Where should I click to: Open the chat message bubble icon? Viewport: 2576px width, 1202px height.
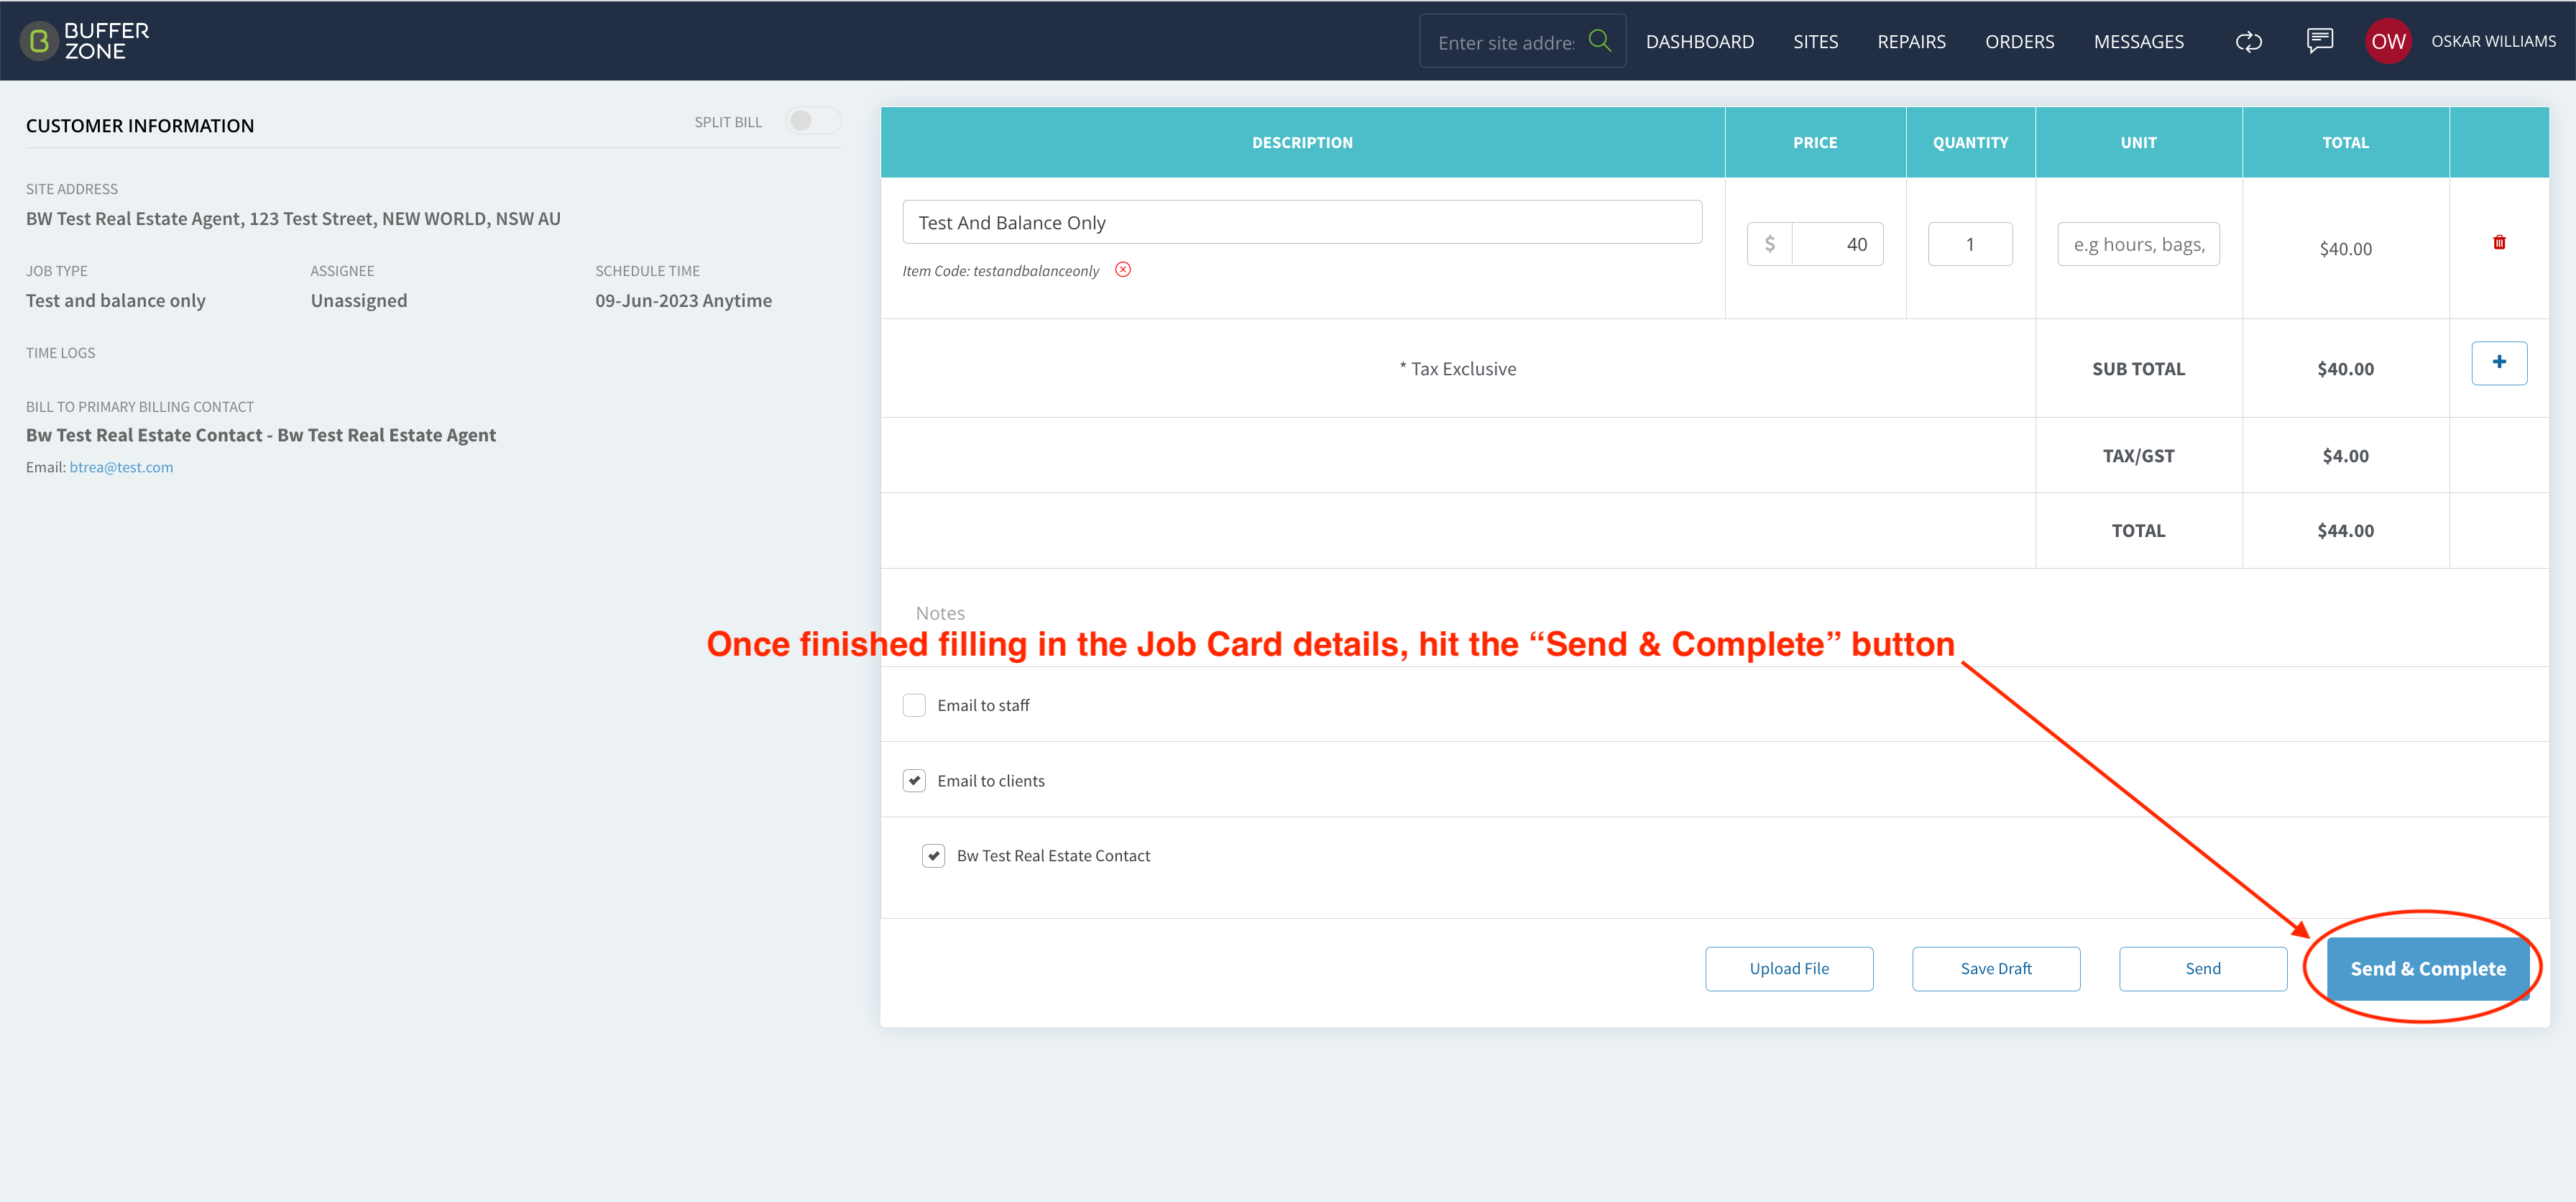point(2319,41)
